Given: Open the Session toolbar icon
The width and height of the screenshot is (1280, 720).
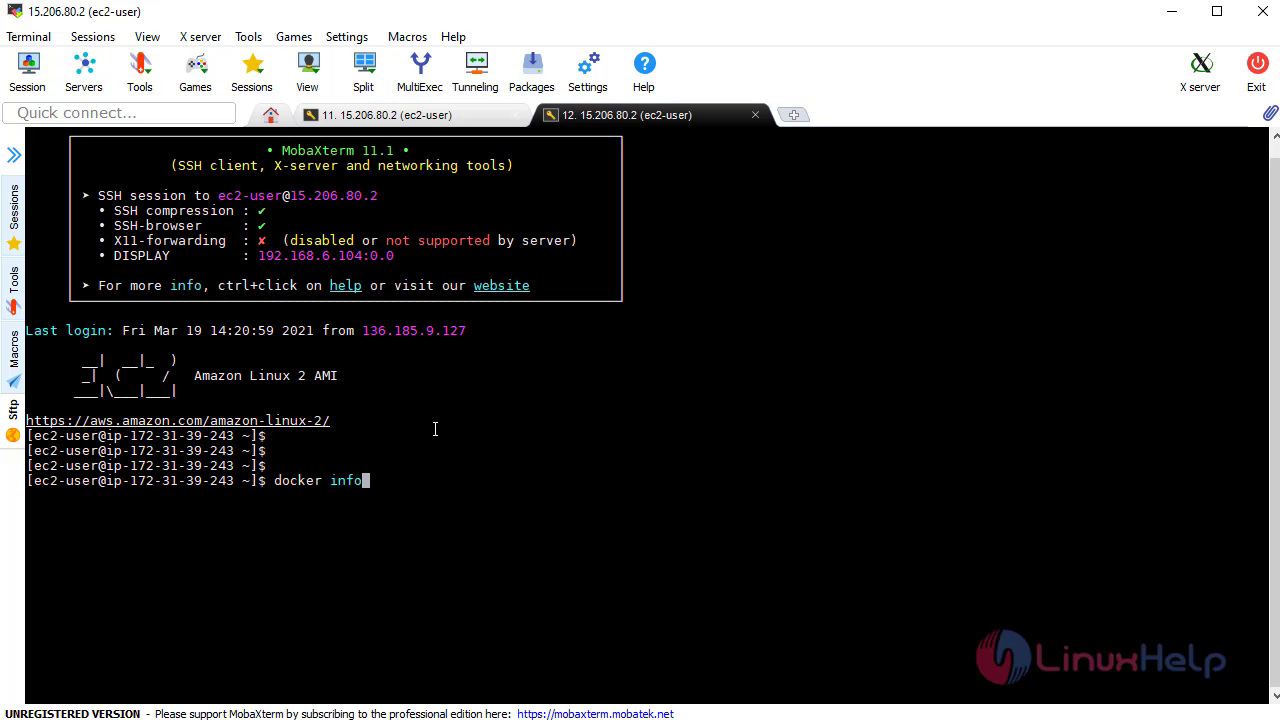Looking at the screenshot, I should click(27, 72).
